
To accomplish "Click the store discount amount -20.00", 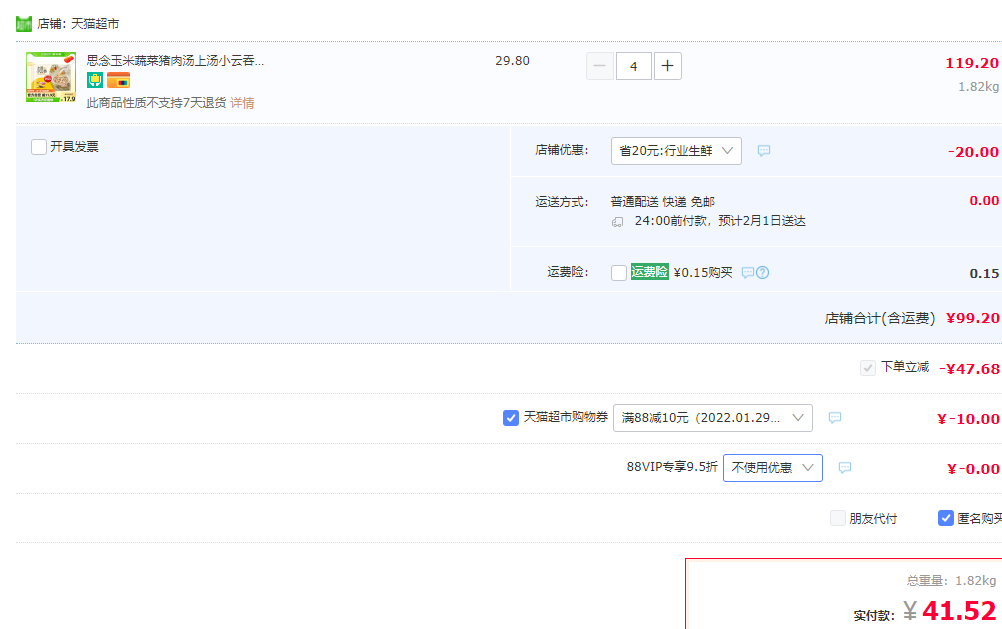I will pyautogui.click(x=973, y=152).
